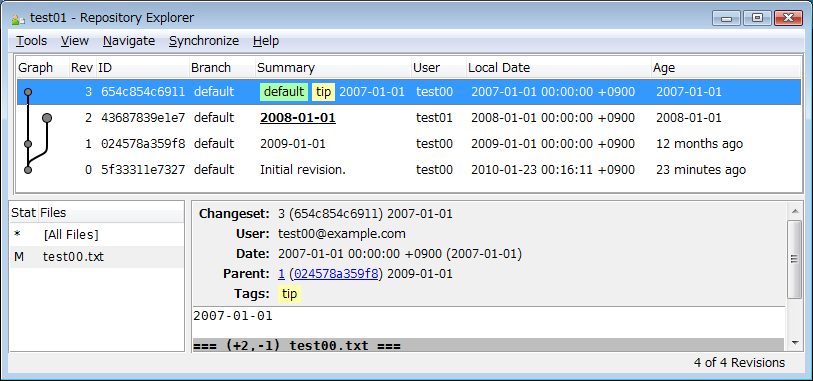Follow parent hash link 024578a359f8

[x=336, y=274]
